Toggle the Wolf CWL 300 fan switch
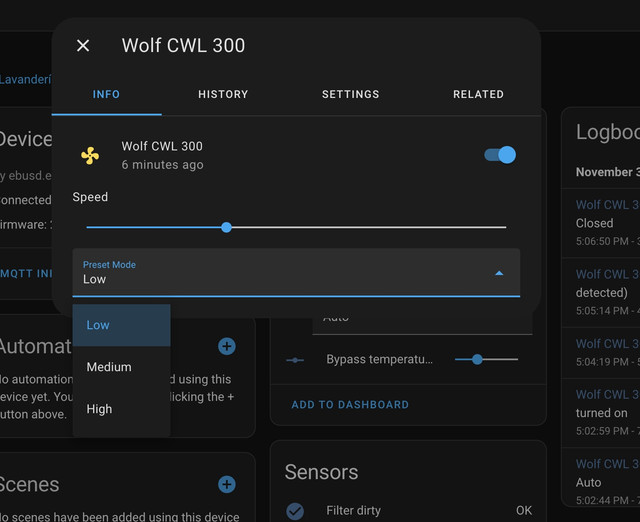 coord(499,155)
